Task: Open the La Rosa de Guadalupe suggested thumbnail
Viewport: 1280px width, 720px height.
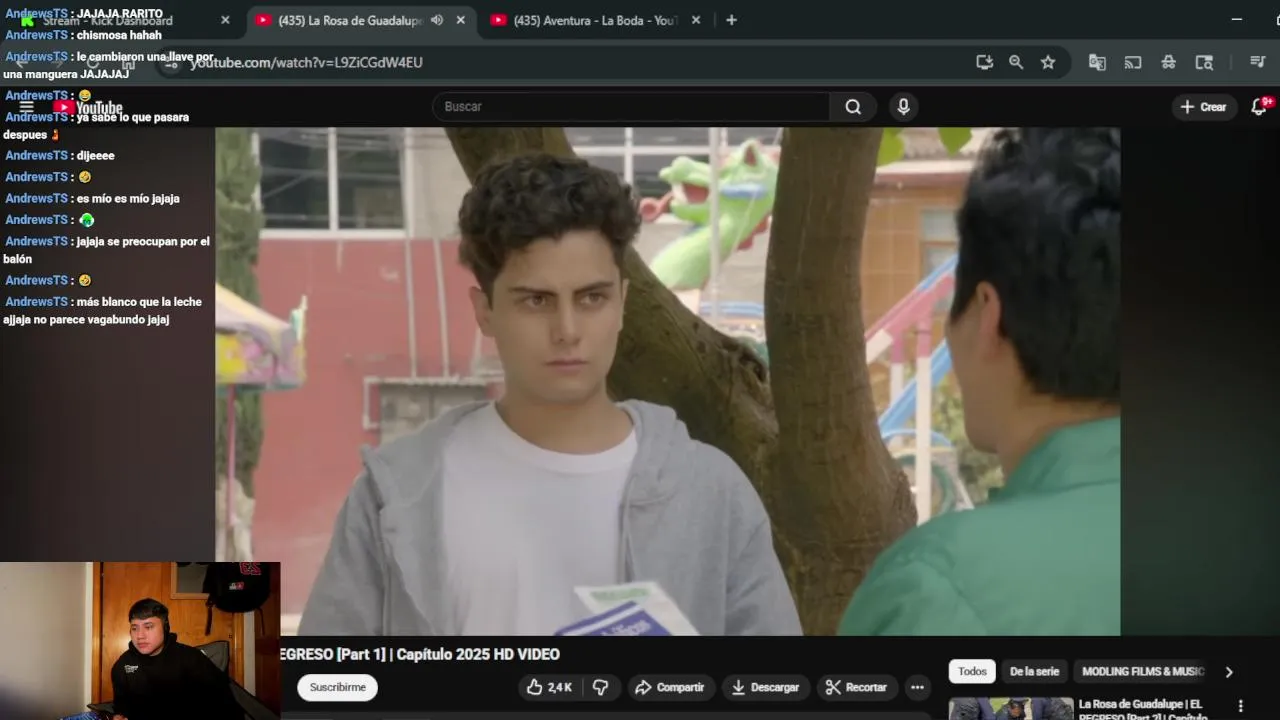Action: point(1011,709)
